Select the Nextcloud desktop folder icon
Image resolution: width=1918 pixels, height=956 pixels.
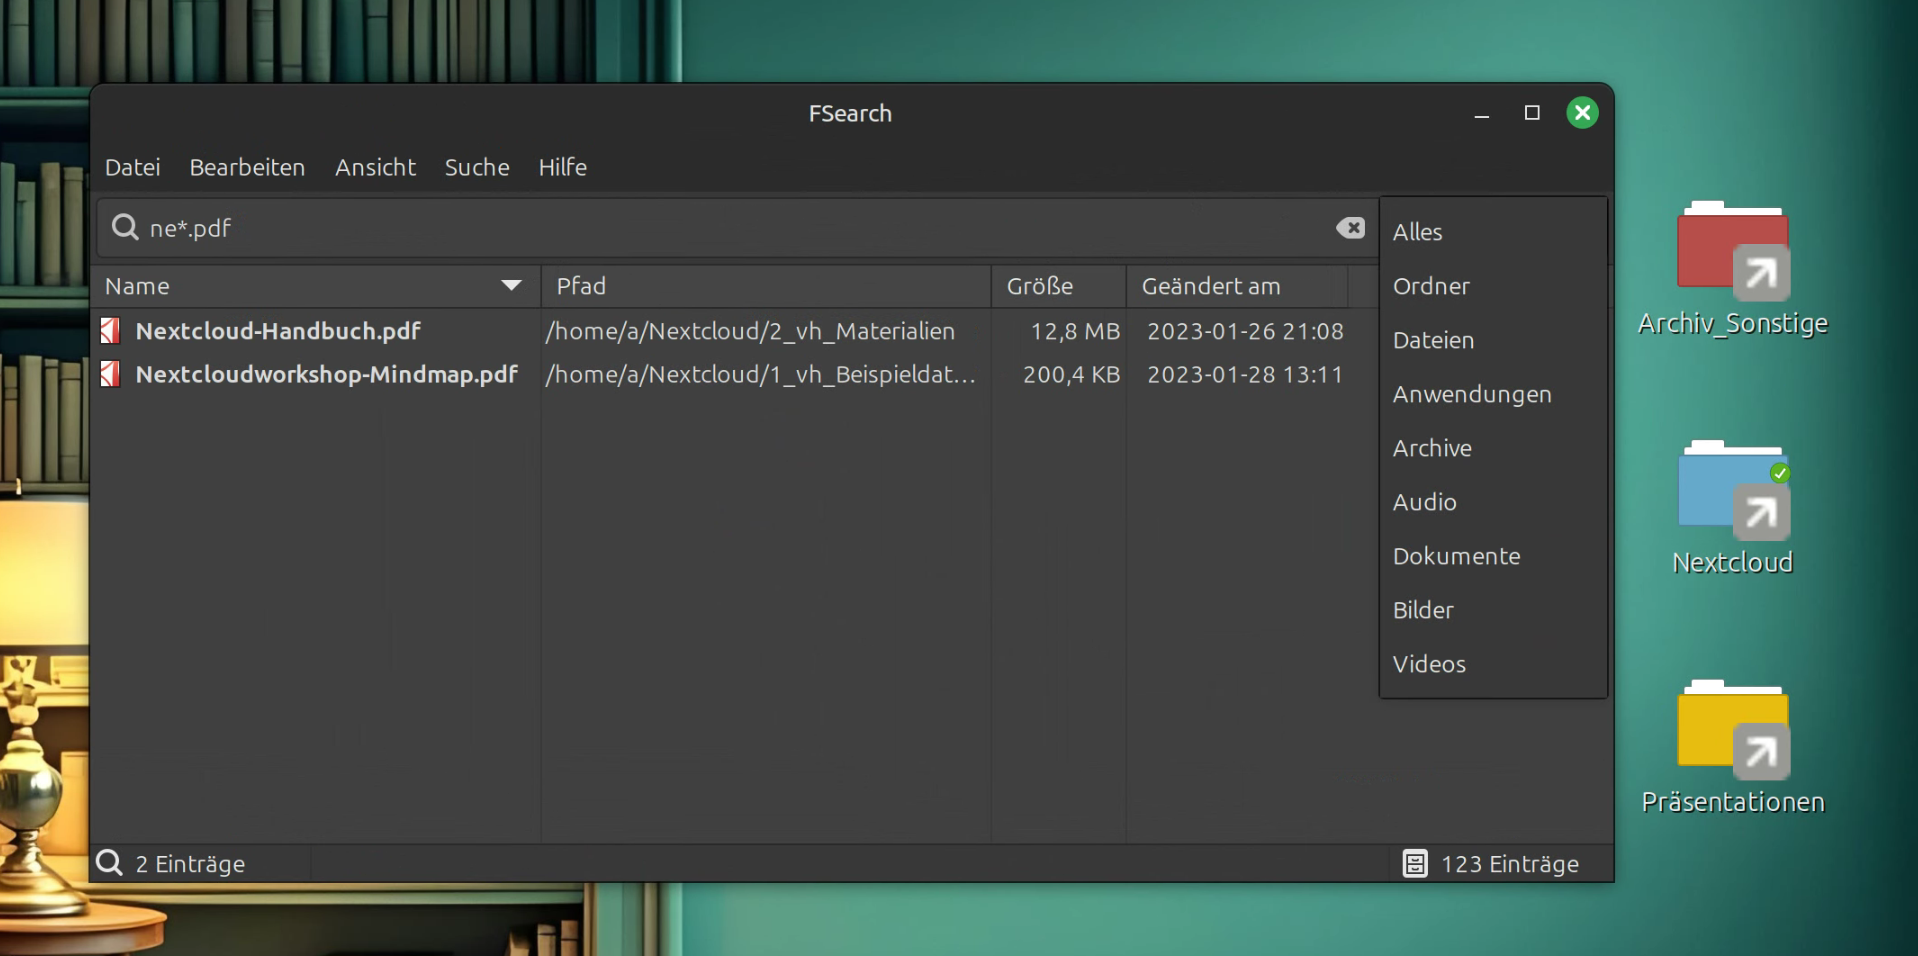[x=1733, y=489]
